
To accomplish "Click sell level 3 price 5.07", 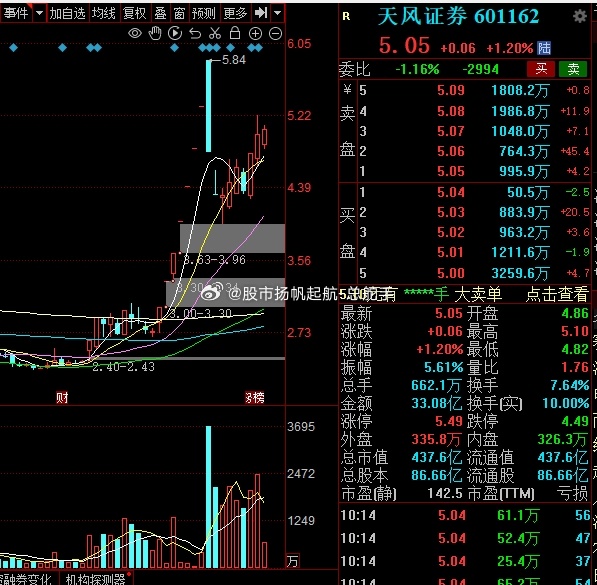I will click(x=451, y=131).
